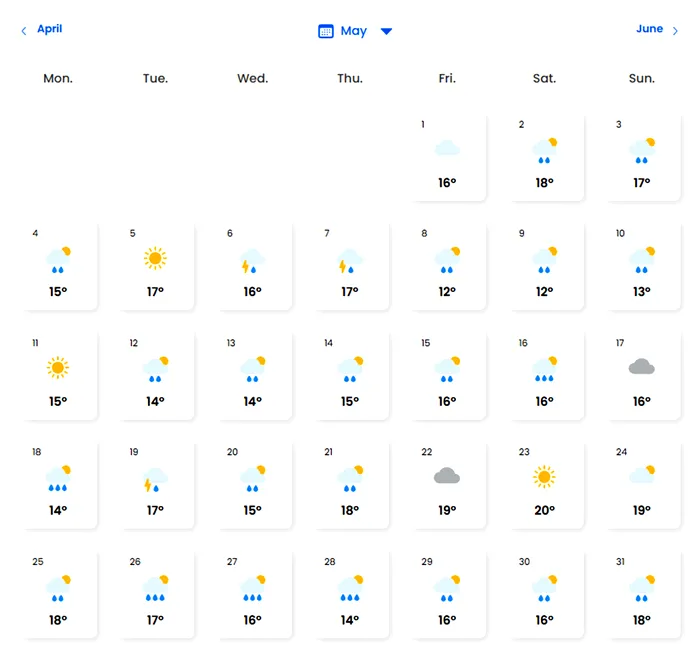Go to next month June
The width and height of the screenshot is (700, 650).
tap(649, 29)
